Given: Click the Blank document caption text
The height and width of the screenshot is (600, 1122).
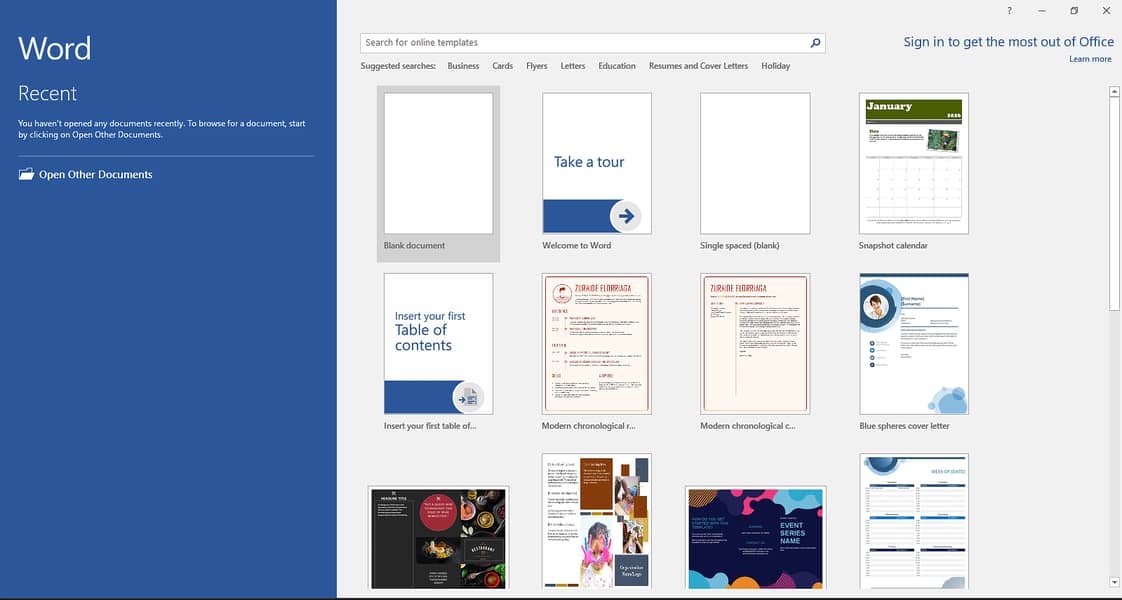Looking at the screenshot, I should (x=414, y=245).
